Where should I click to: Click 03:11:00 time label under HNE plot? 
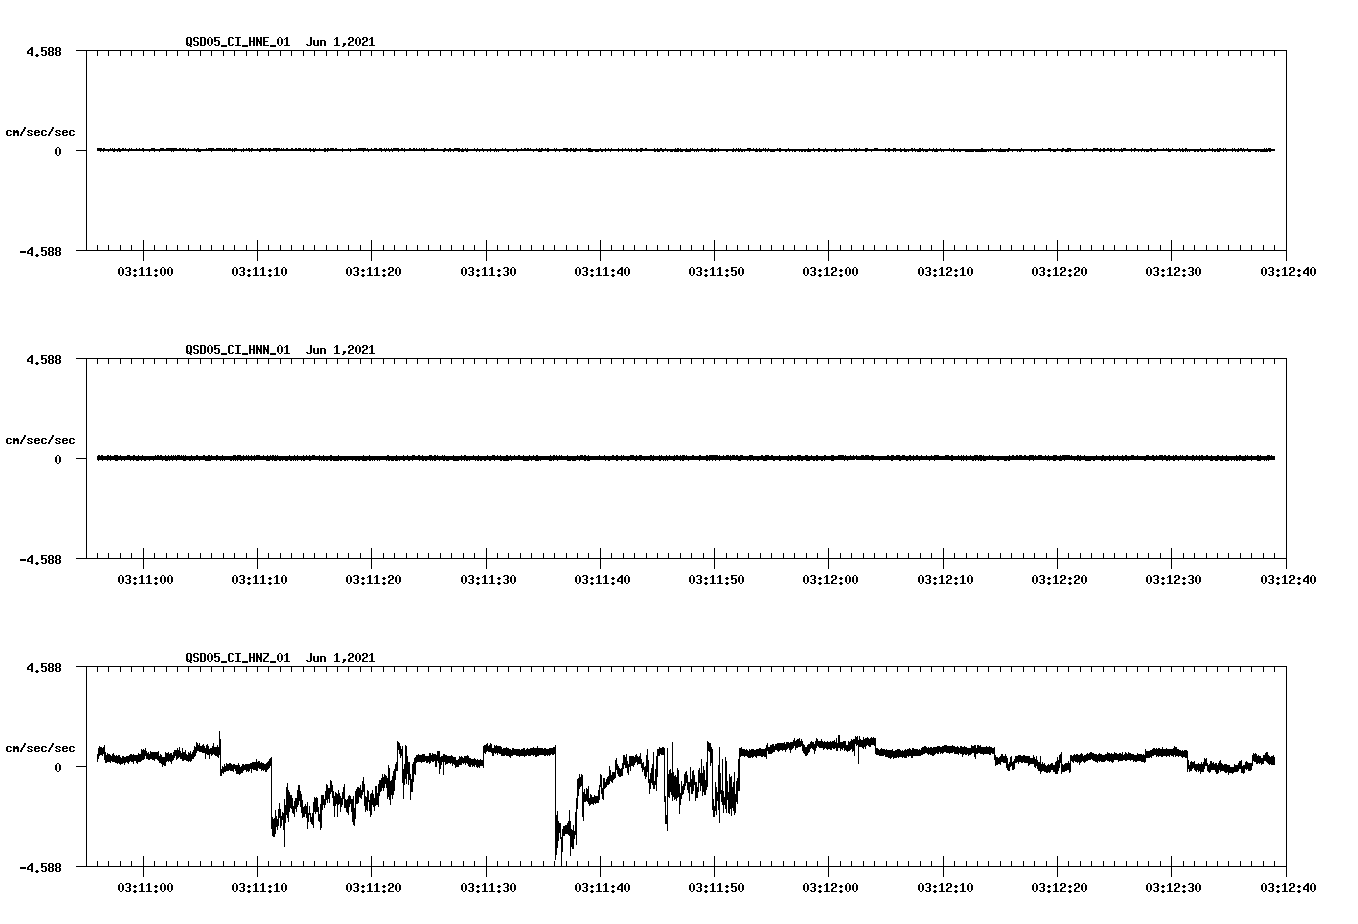[x=146, y=271]
